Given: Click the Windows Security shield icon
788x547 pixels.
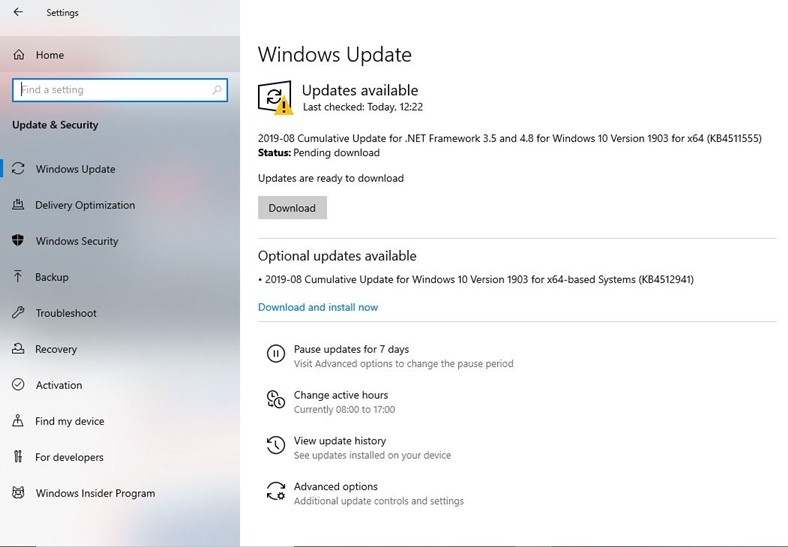Looking at the screenshot, I should coord(18,240).
